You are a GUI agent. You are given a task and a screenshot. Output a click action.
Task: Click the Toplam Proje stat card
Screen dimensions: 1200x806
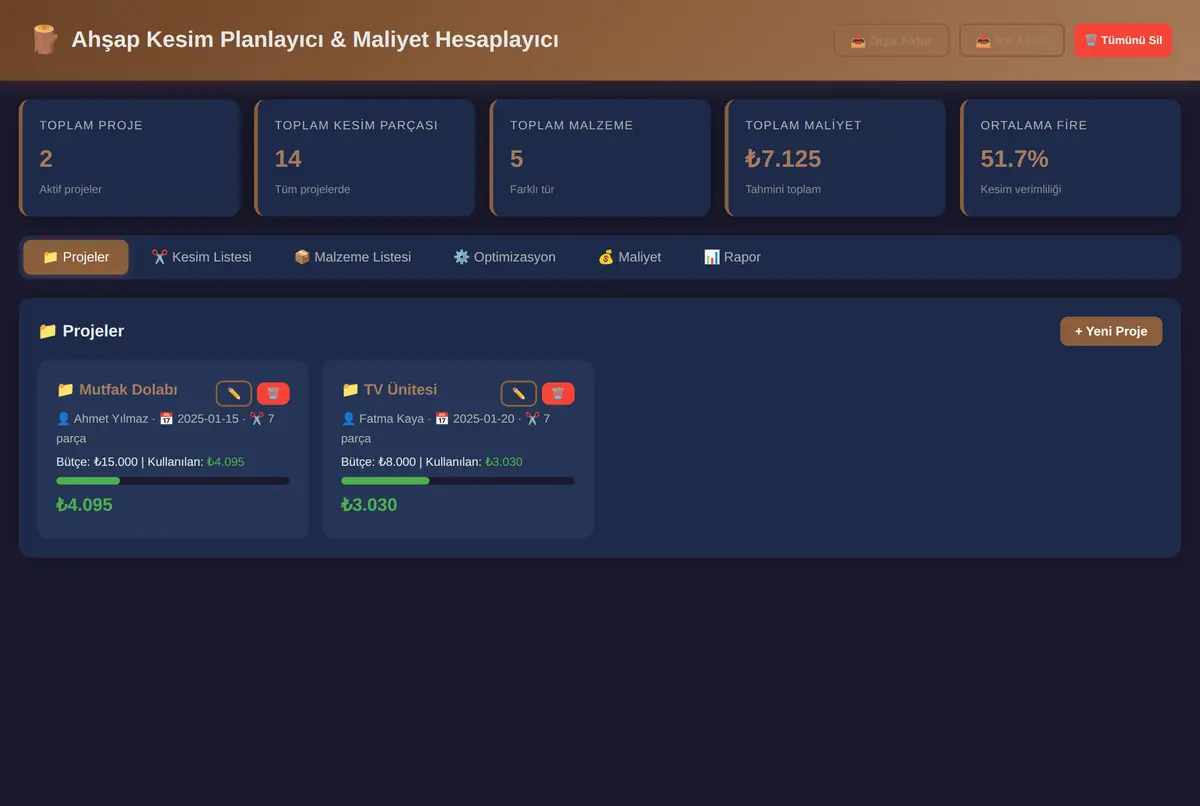[x=130, y=158]
